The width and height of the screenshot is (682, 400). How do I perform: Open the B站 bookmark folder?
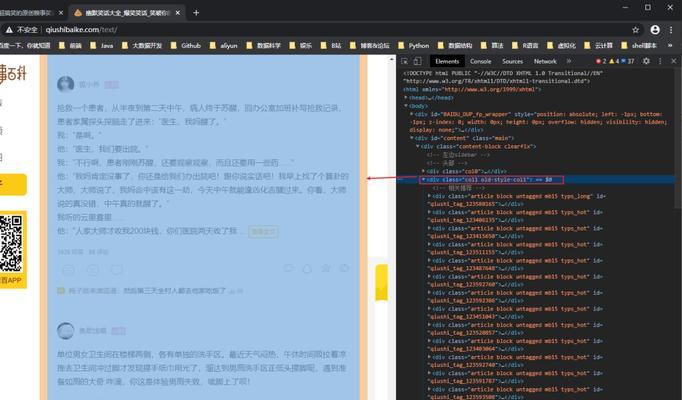click(x=331, y=45)
